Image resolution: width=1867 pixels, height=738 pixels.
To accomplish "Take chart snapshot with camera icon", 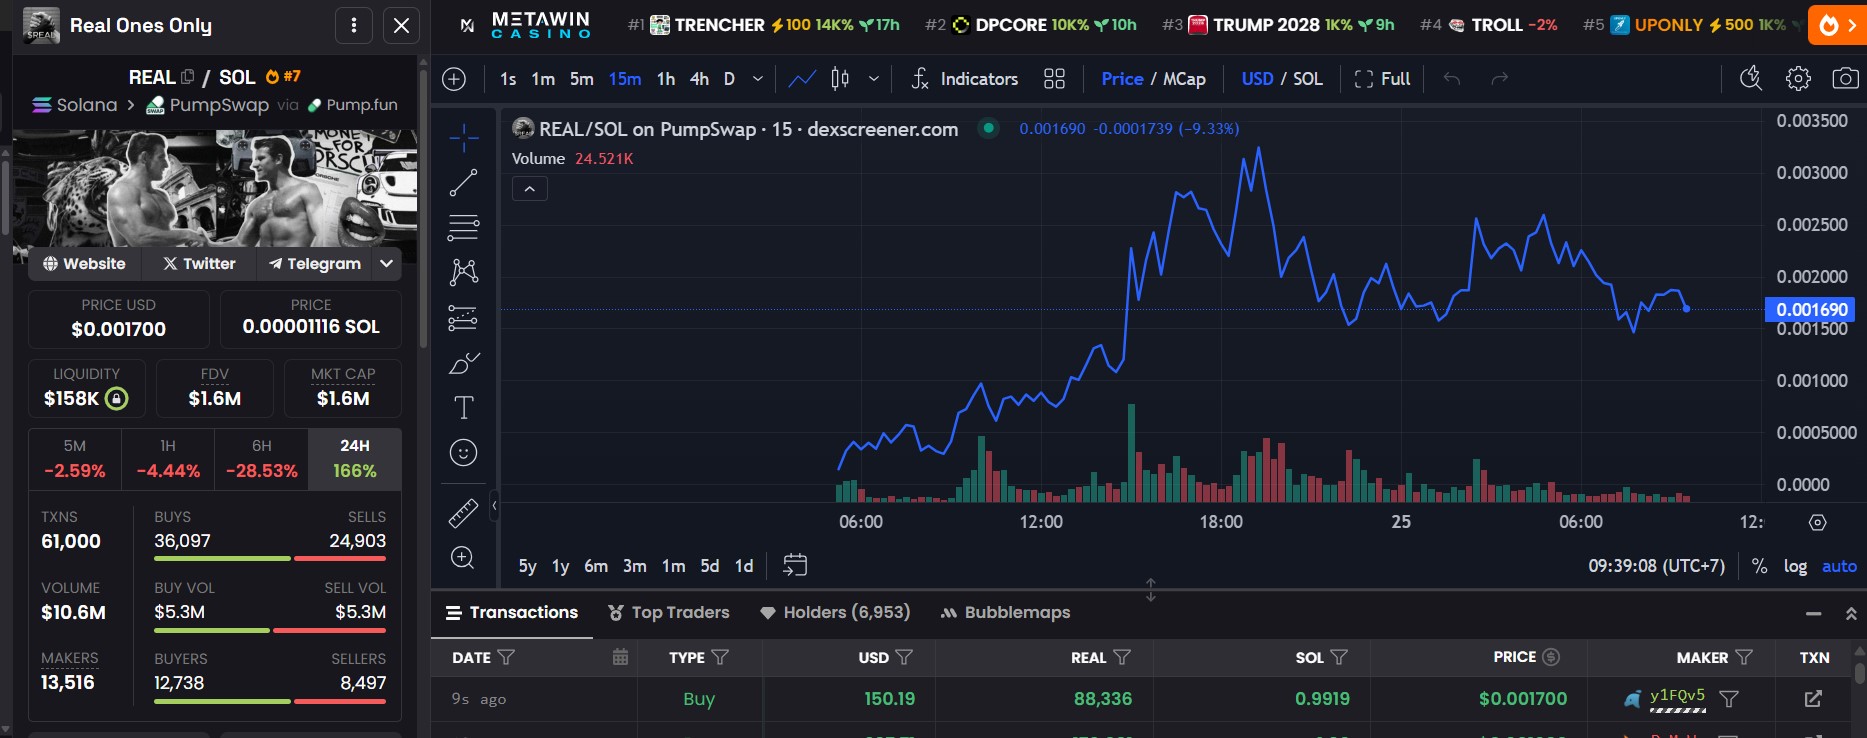I will tap(1845, 79).
